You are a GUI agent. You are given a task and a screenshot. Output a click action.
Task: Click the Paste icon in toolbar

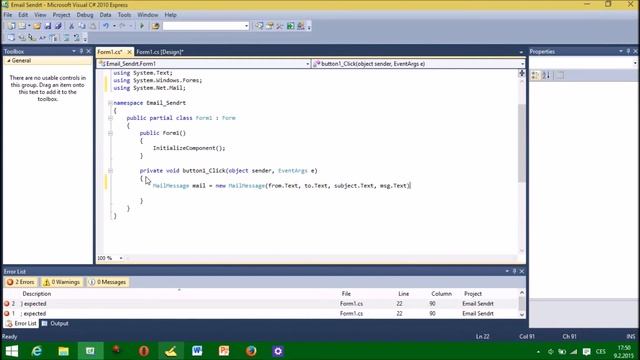pyautogui.click(x=93, y=26)
